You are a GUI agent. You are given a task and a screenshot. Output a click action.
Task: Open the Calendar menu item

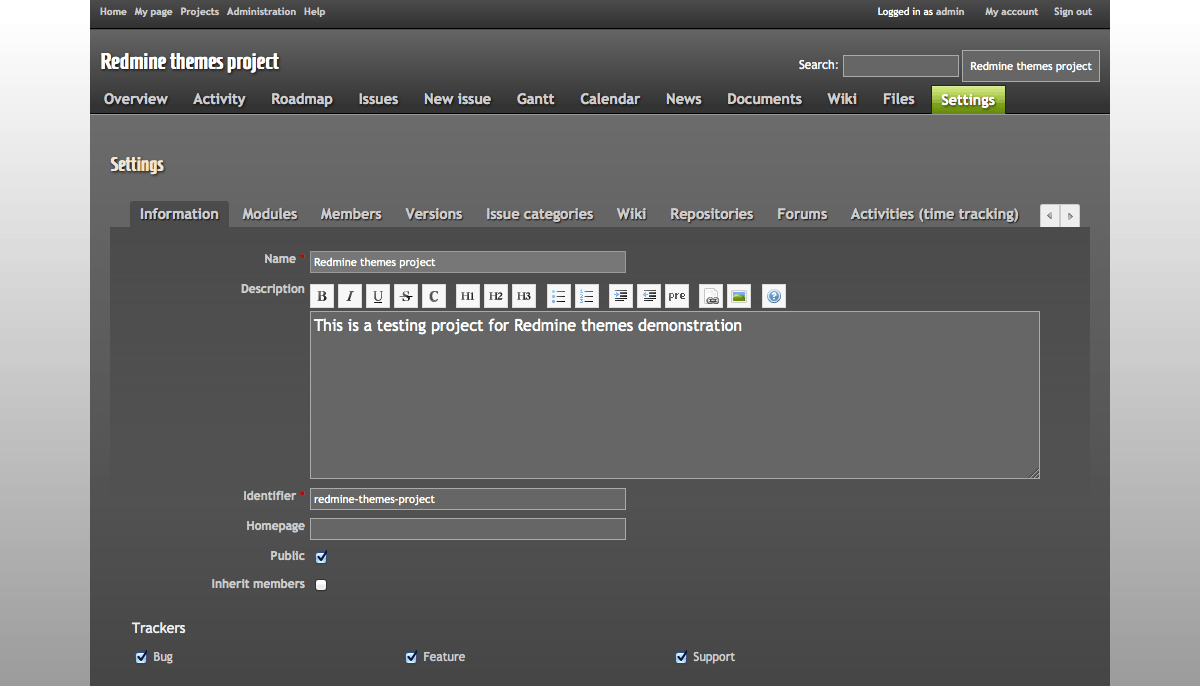point(610,99)
